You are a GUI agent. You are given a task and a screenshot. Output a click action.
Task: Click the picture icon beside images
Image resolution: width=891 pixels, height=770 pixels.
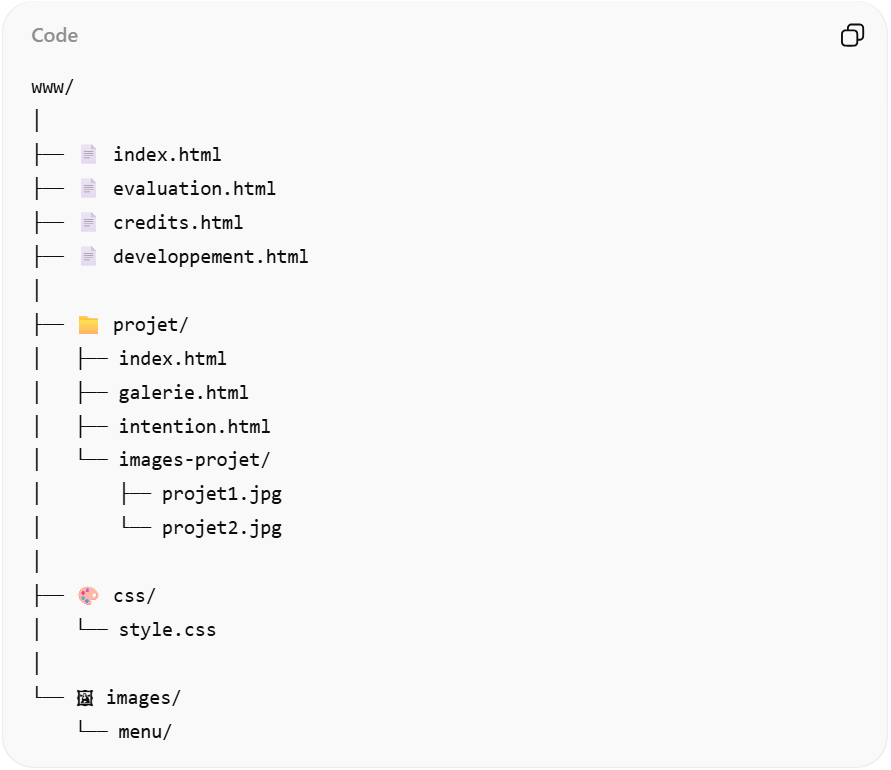pyautogui.click(x=85, y=698)
